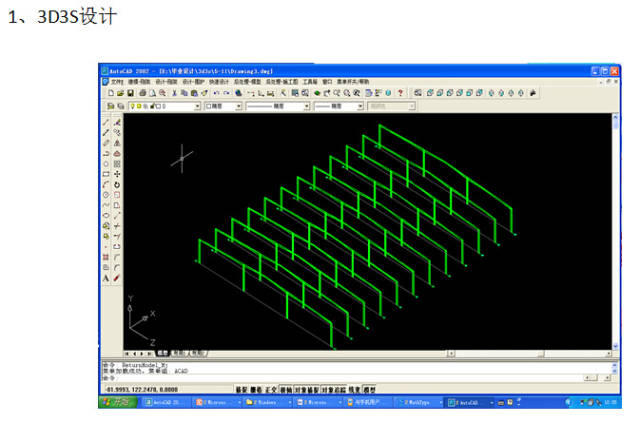
Task: Toggle 栅格 (grid) in the status bar
Action: tap(256, 390)
